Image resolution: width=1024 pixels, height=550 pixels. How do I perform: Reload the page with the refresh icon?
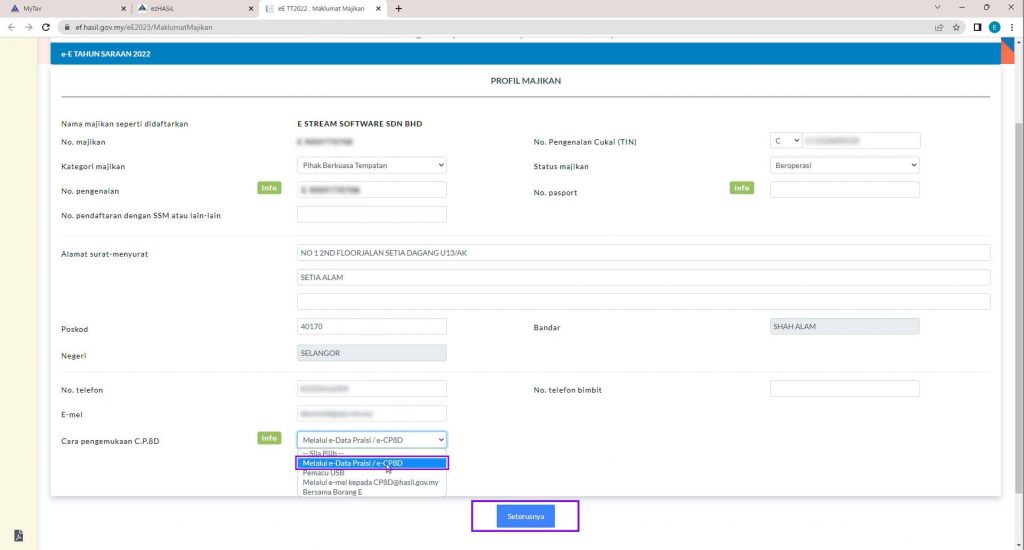pyautogui.click(x=46, y=27)
